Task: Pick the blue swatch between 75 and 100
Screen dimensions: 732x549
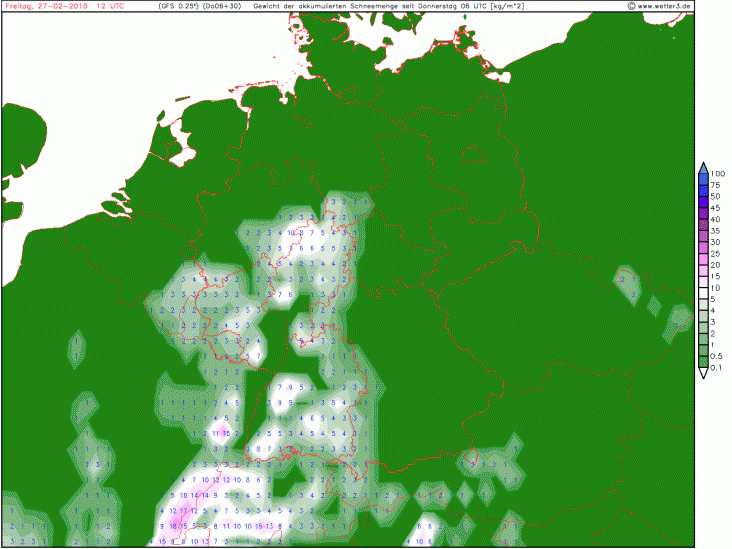Action: [703, 180]
